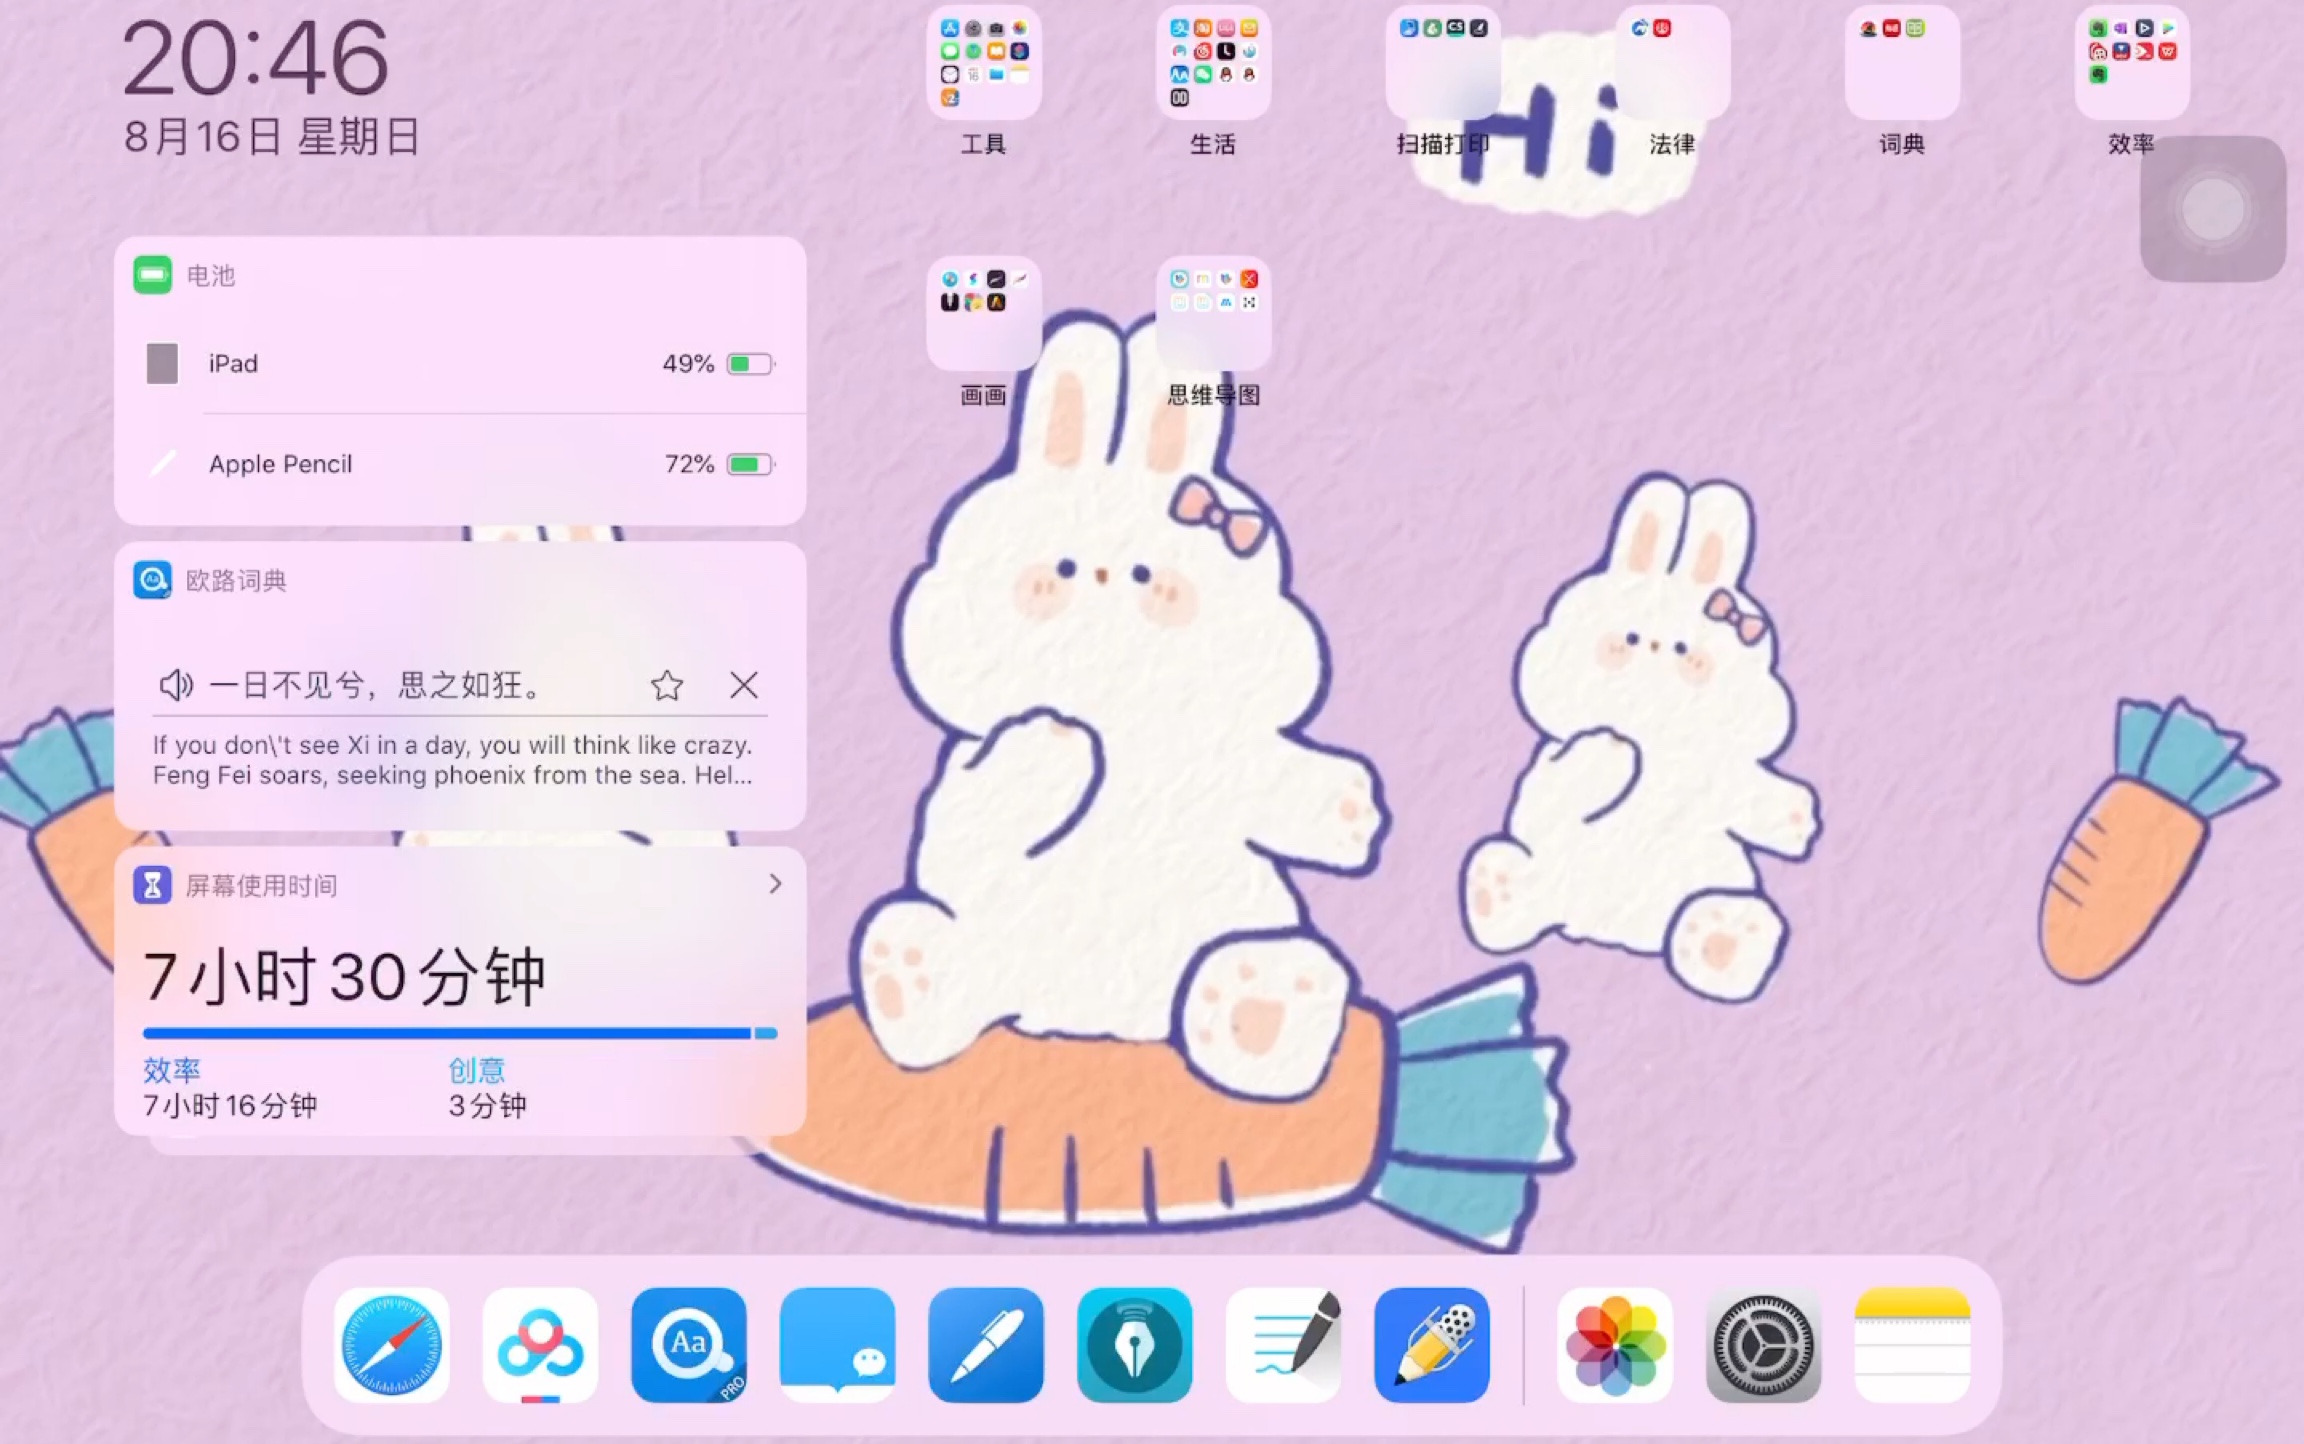Image resolution: width=2304 pixels, height=1444 pixels.
Task: Open the 扫描打印 folder
Action: (x=1443, y=63)
